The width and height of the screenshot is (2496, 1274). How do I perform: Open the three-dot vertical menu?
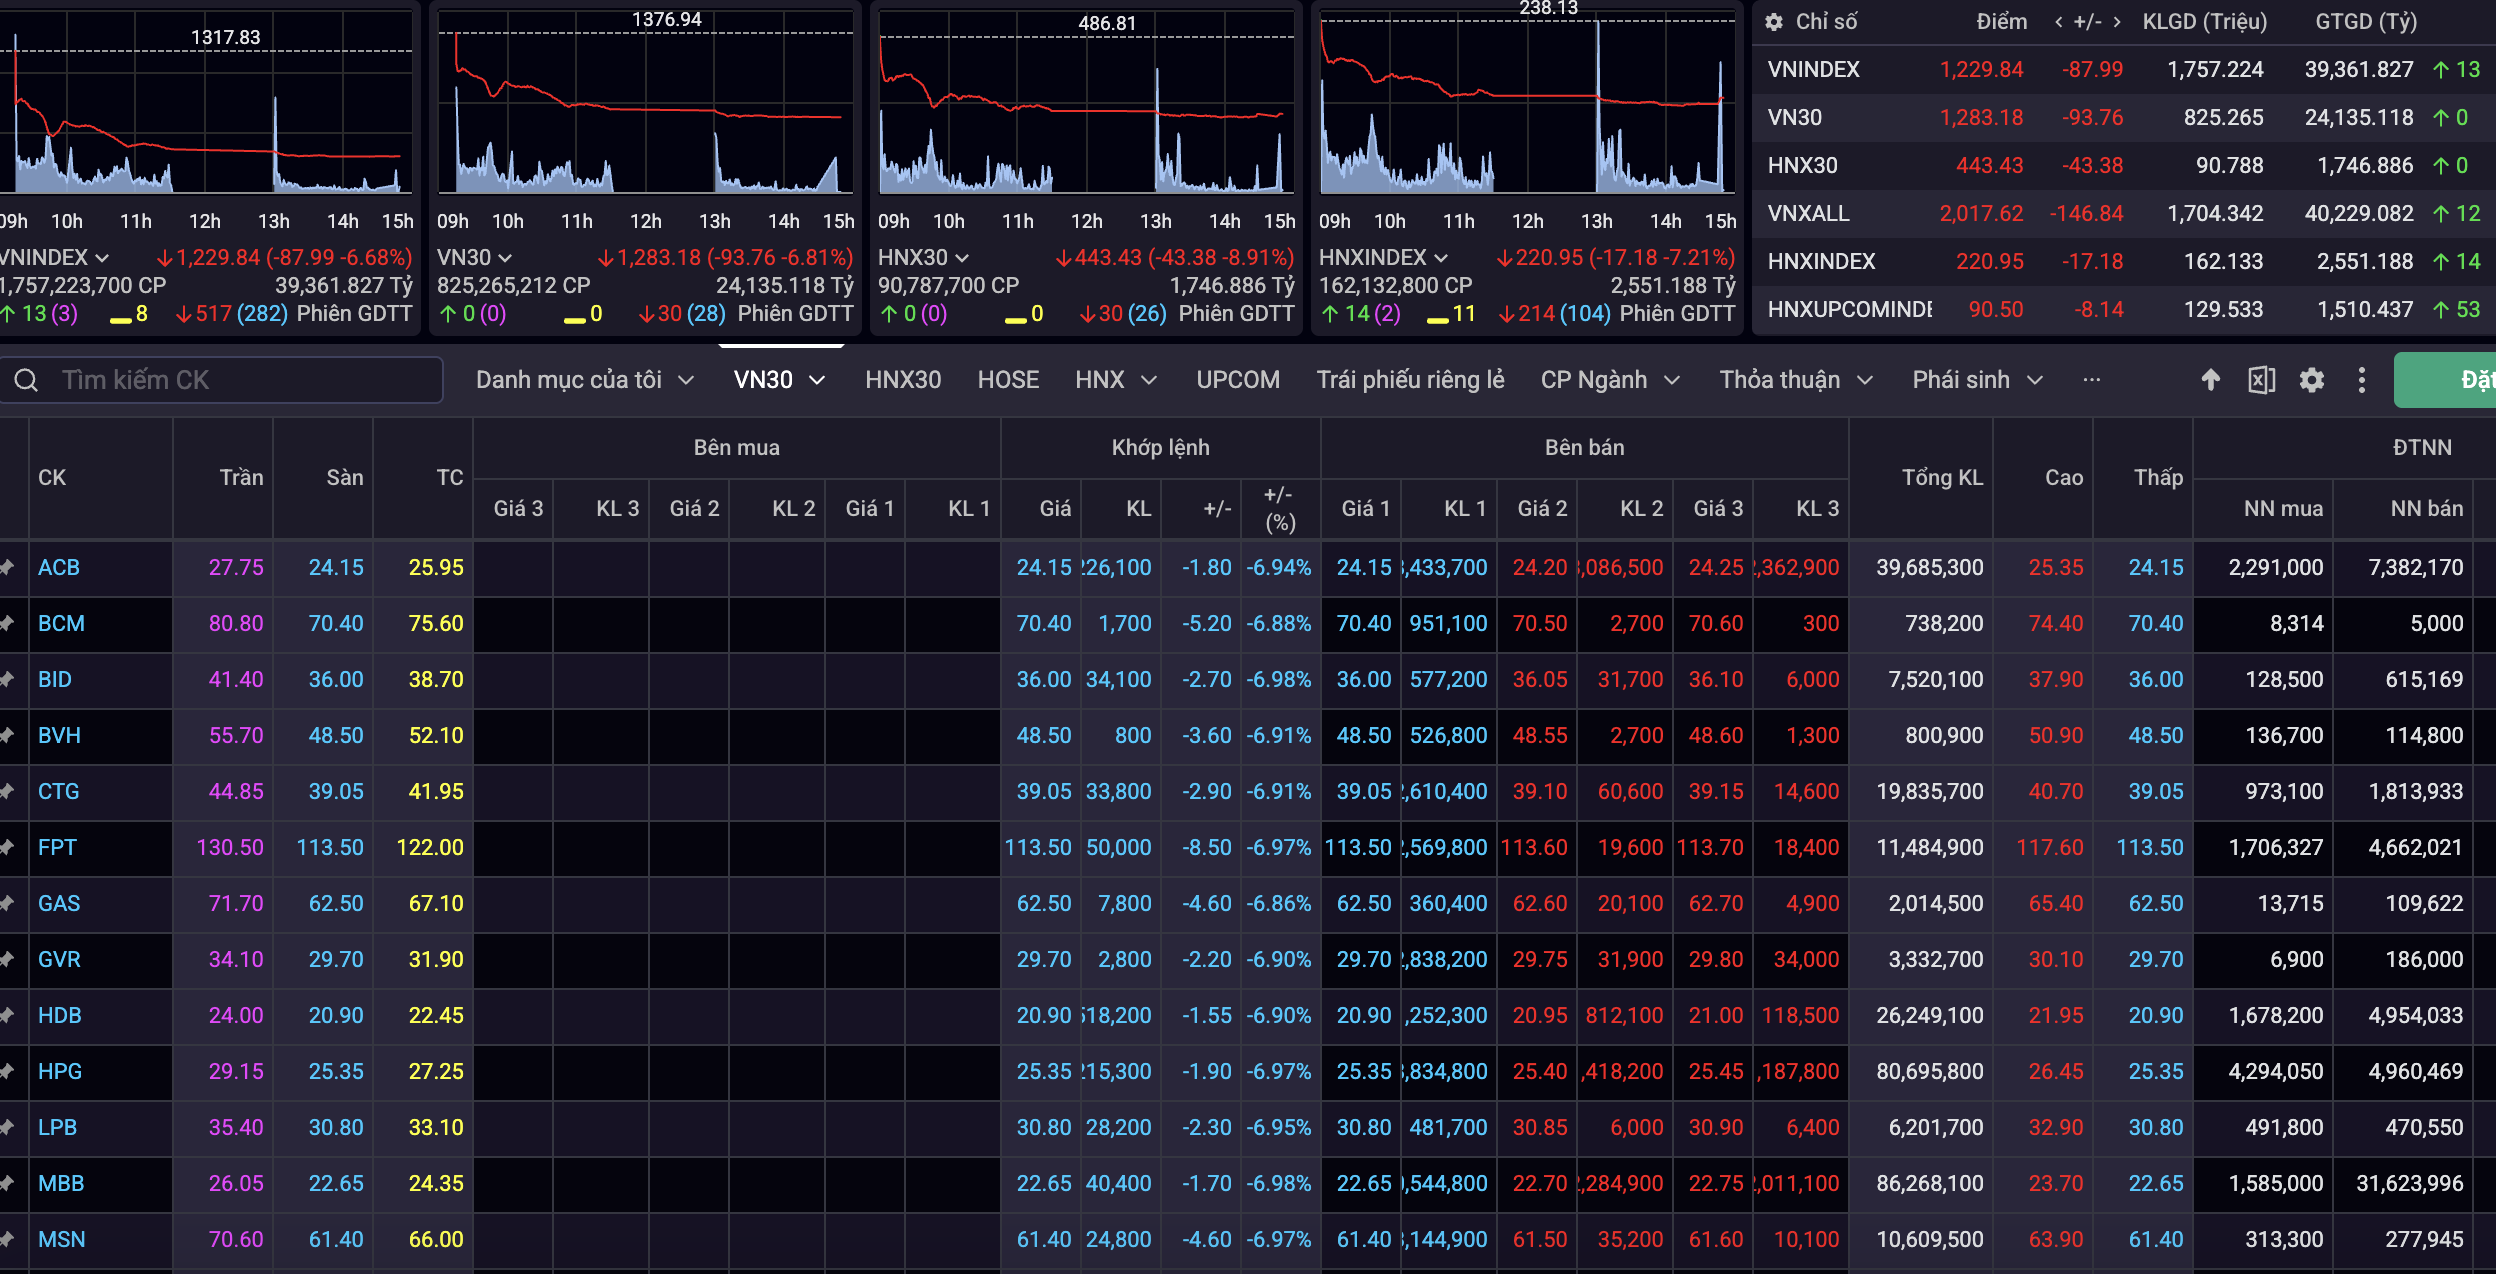(2361, 380)
